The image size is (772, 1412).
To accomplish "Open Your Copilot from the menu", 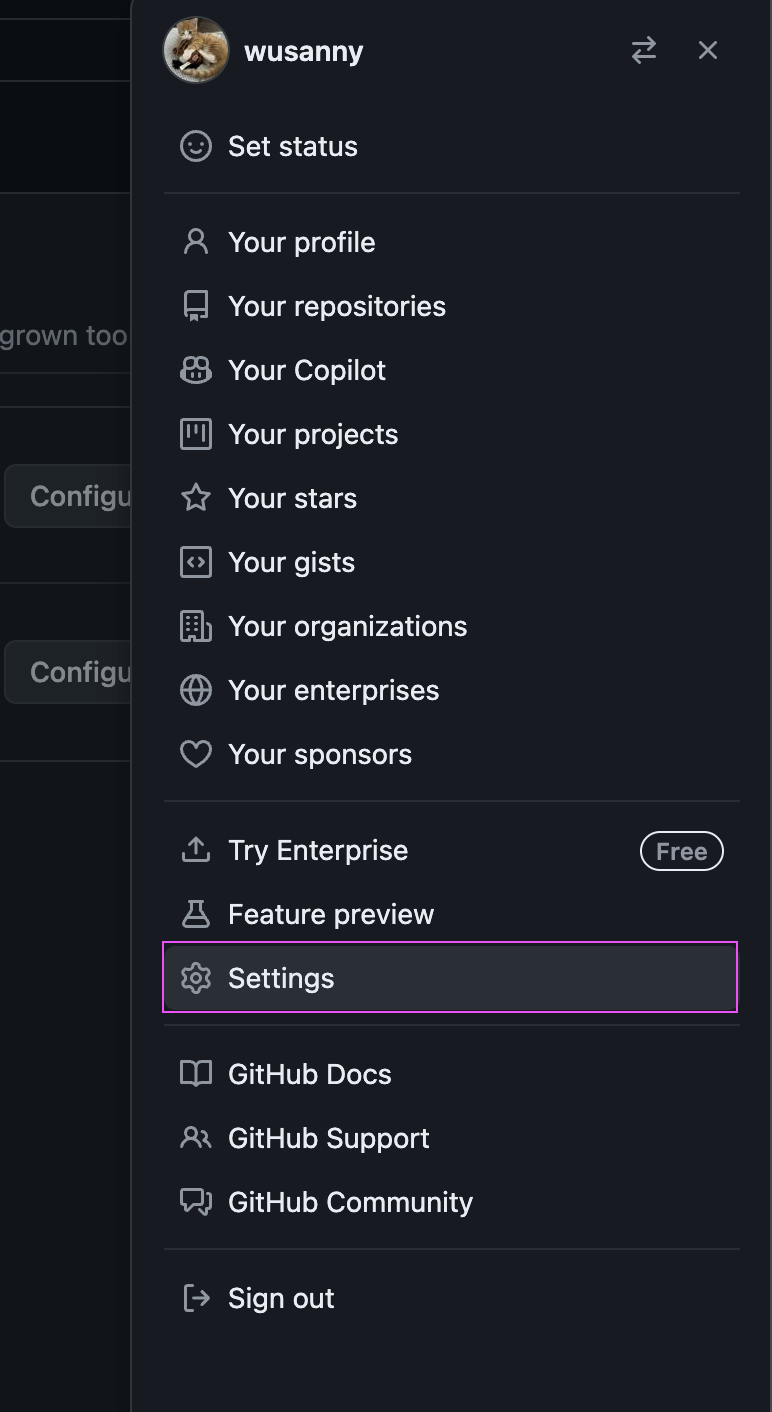I will 307,370.
